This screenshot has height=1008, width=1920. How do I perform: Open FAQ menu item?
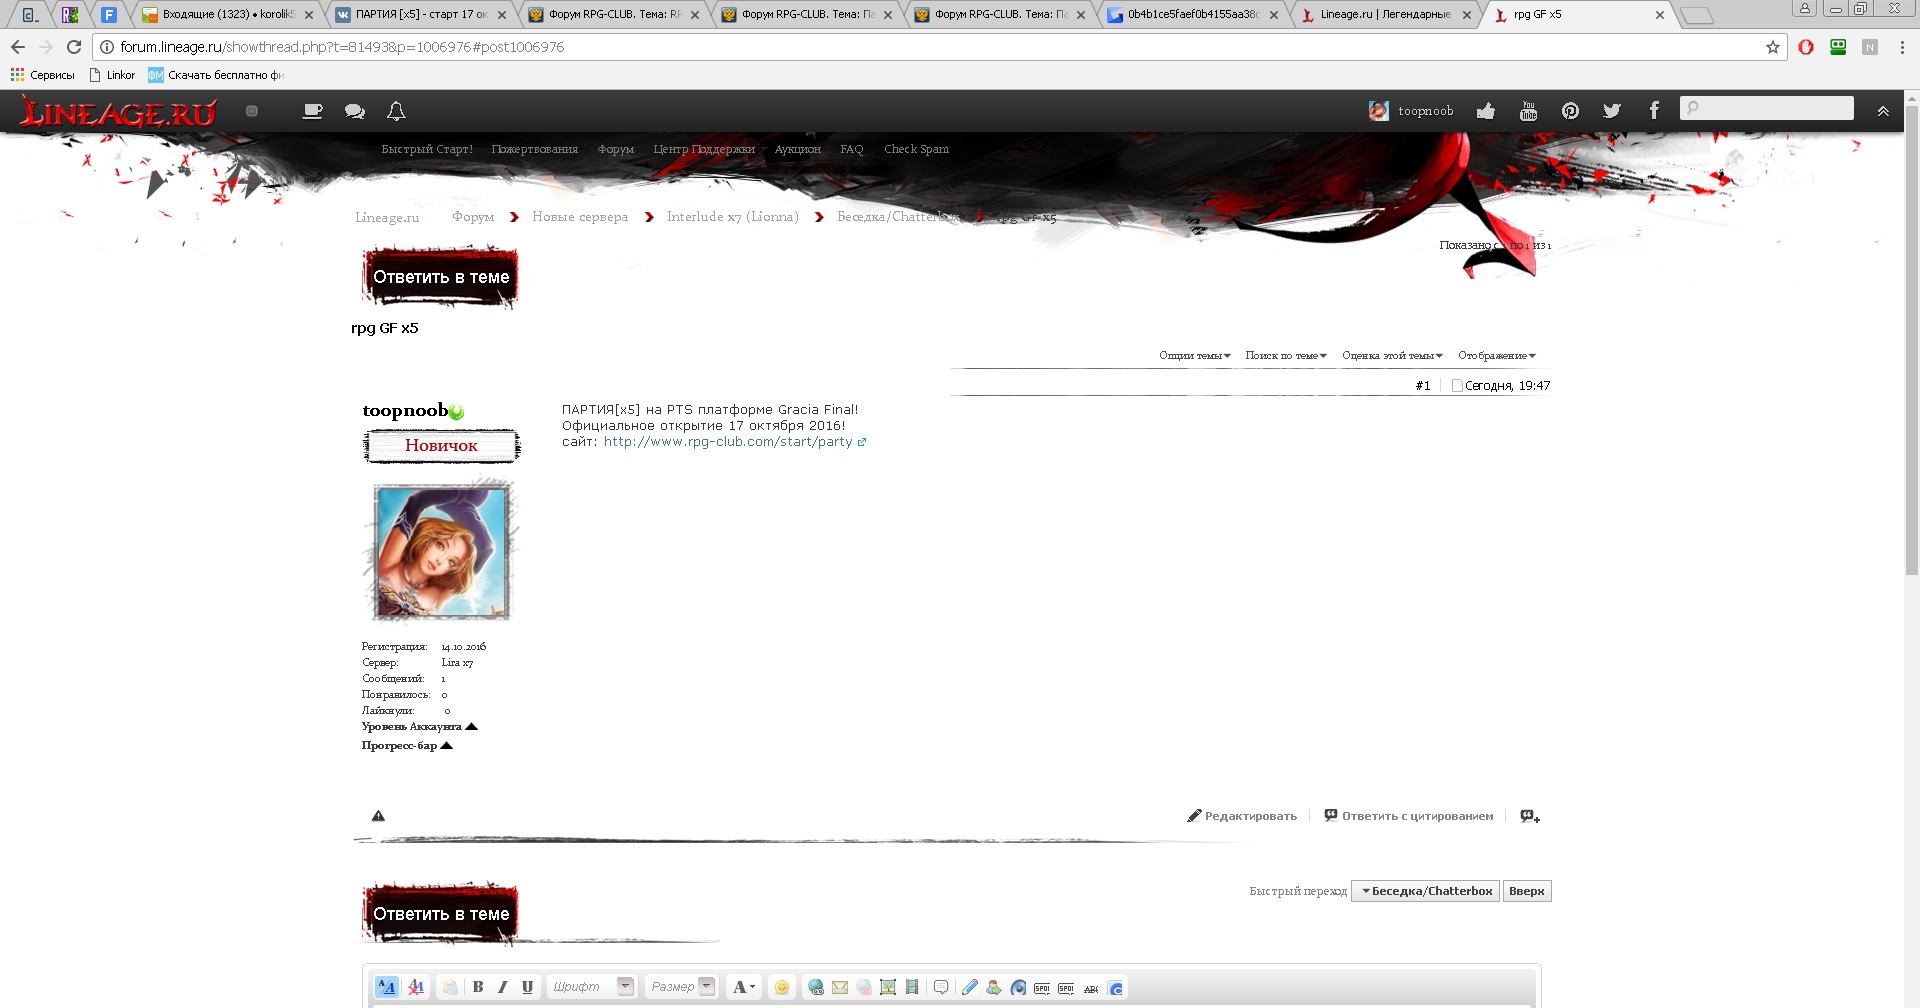point(851,149)
